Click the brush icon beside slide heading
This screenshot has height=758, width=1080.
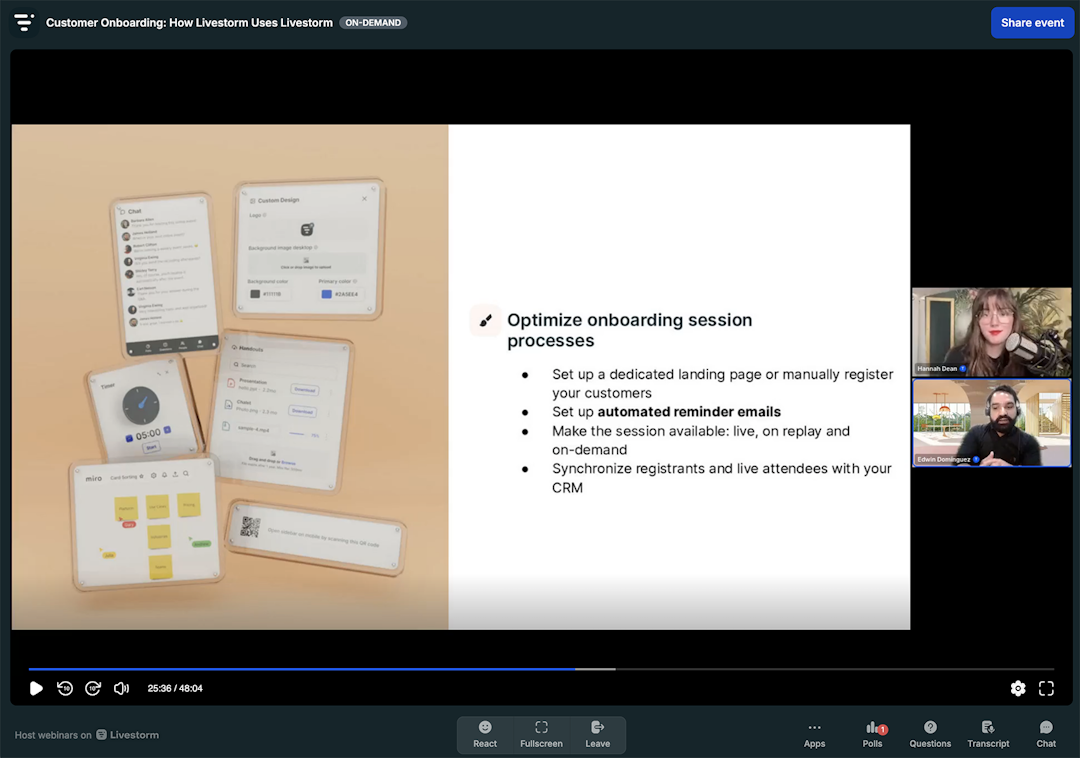486,320
